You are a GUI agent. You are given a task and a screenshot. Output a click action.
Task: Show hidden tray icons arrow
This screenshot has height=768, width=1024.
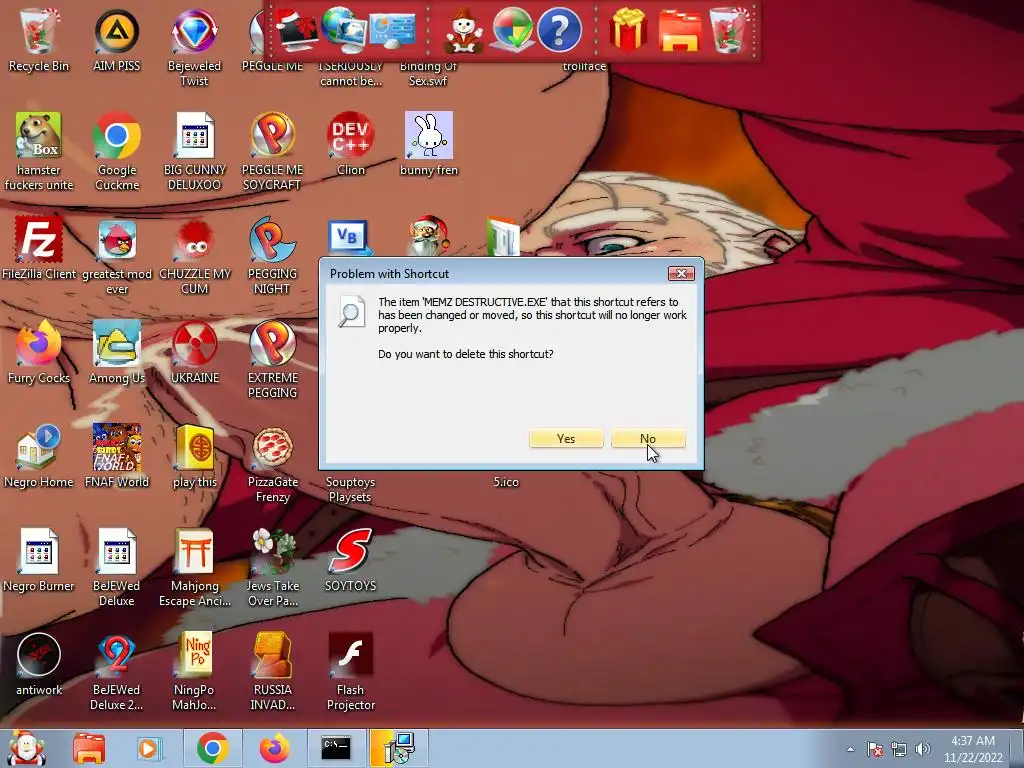pyautogui.click(x=850, y=749)
